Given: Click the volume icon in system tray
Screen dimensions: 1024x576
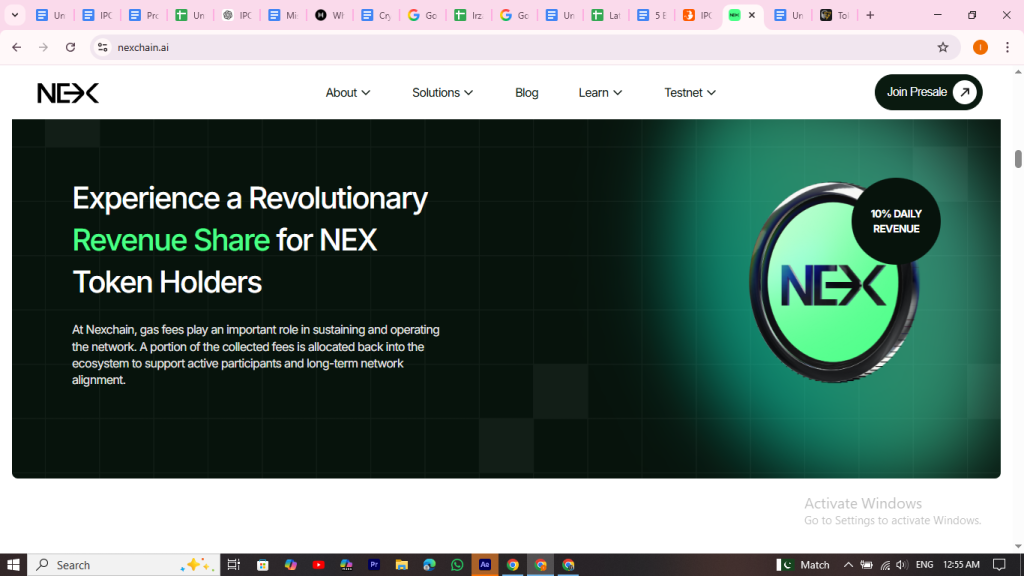Looking at the screenshot, I should [901, 565].
